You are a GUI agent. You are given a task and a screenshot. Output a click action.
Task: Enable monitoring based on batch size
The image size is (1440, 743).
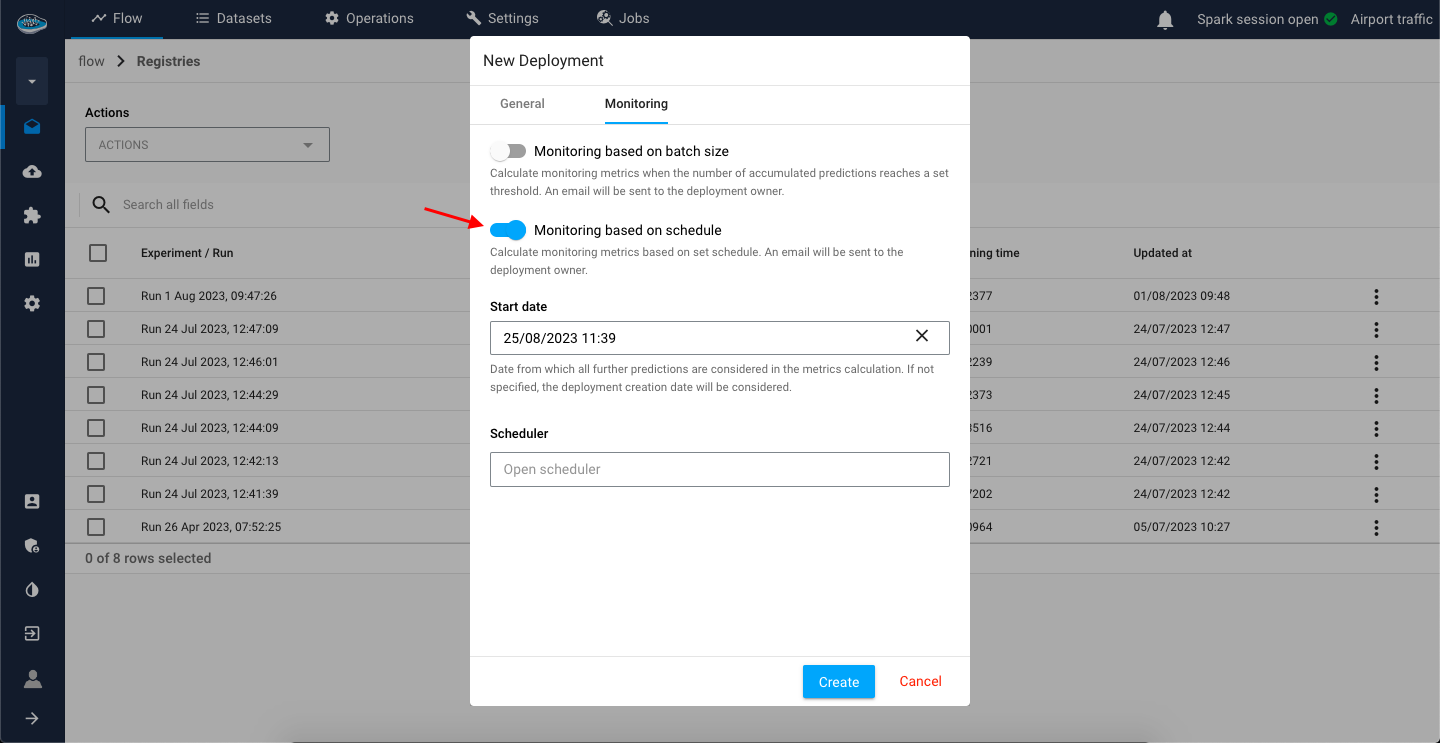(x=508, y=152)
